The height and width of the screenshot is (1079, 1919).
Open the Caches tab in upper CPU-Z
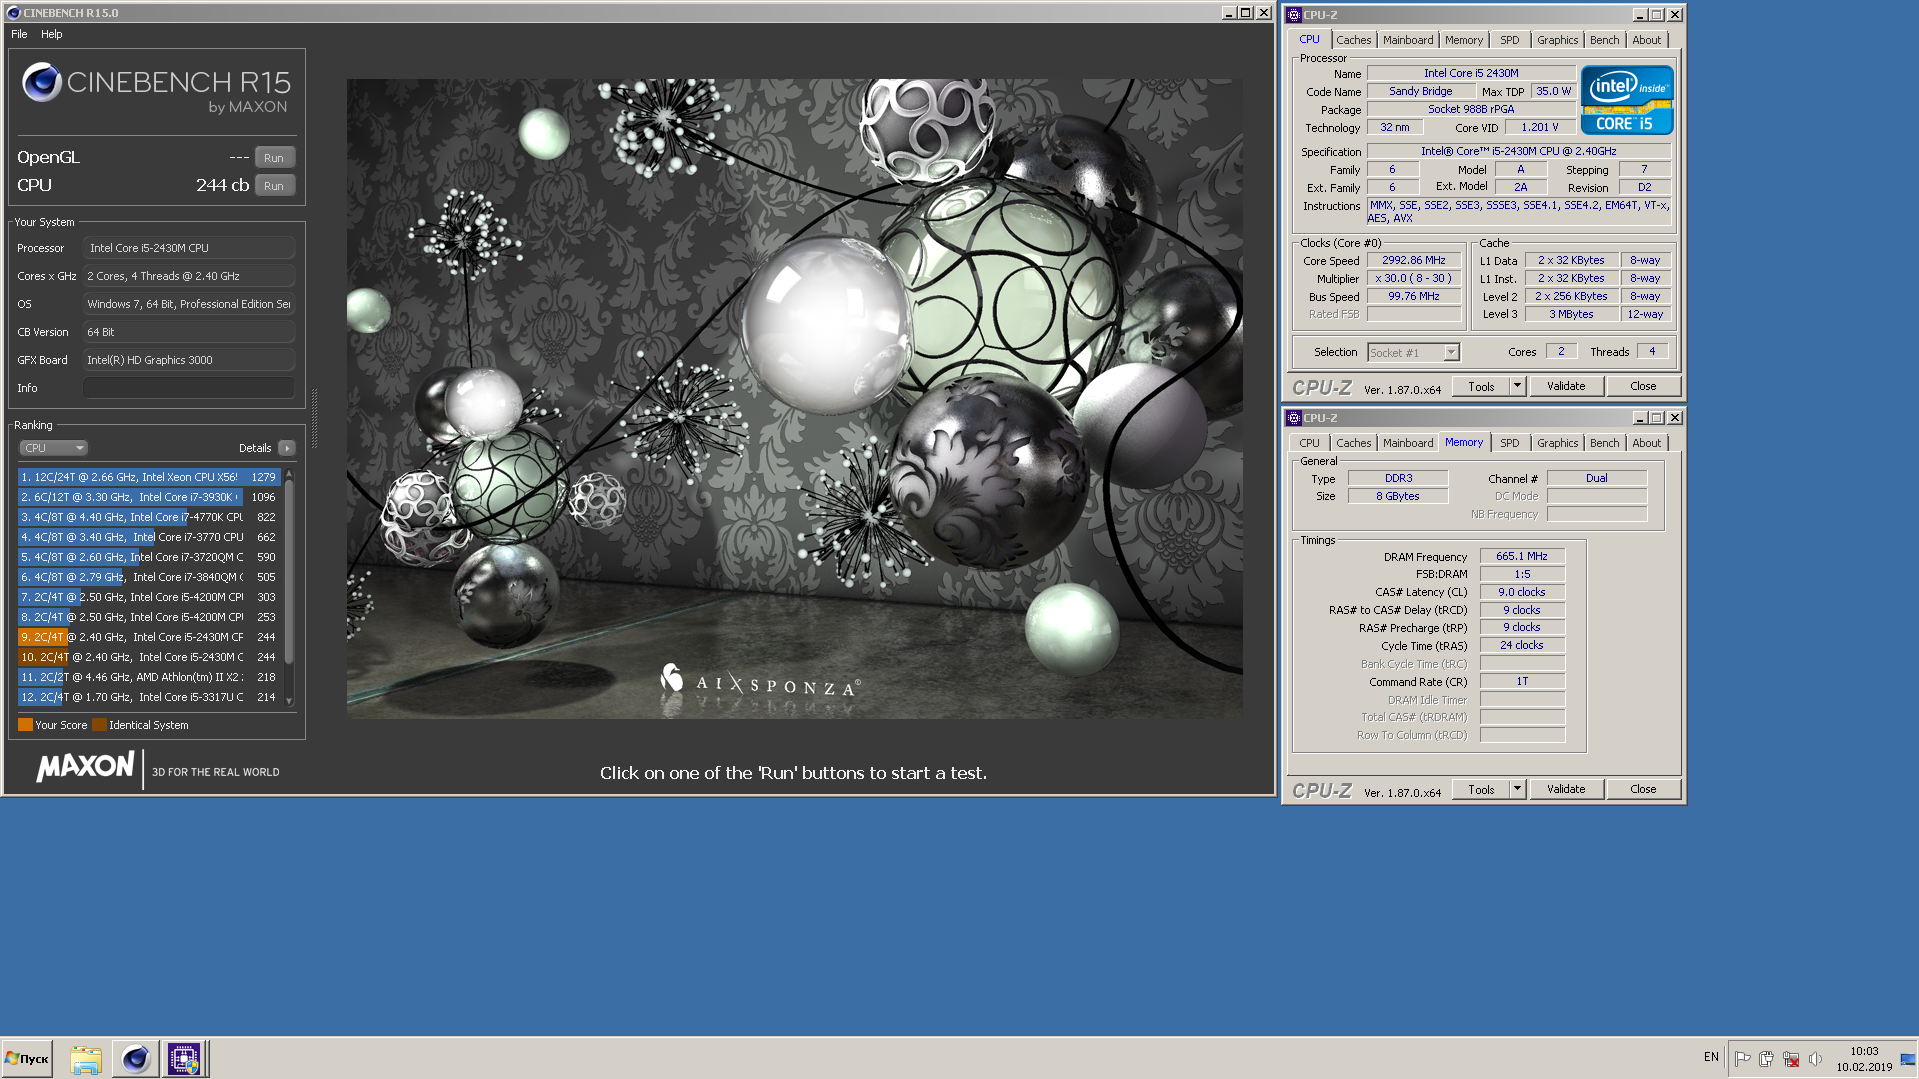[x=1353, y=40]
